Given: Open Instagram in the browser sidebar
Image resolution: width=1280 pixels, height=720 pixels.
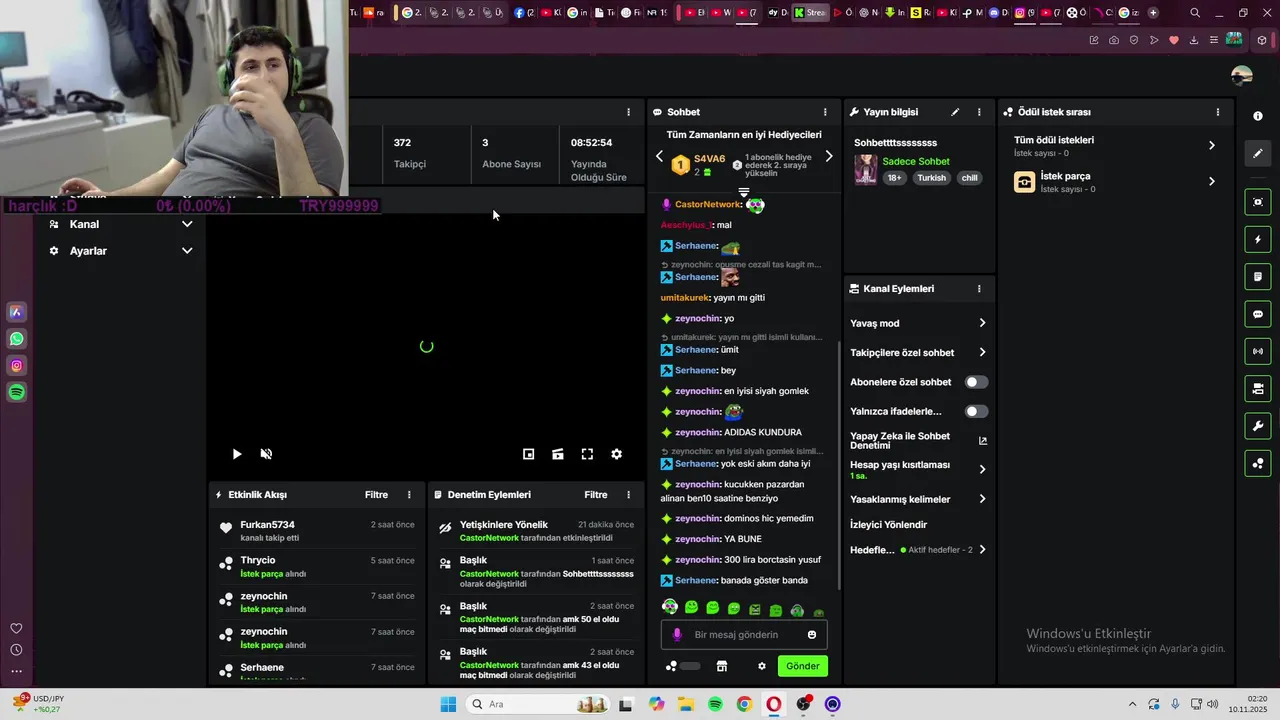Looking at the screenshot, I should tap(17, 366).
